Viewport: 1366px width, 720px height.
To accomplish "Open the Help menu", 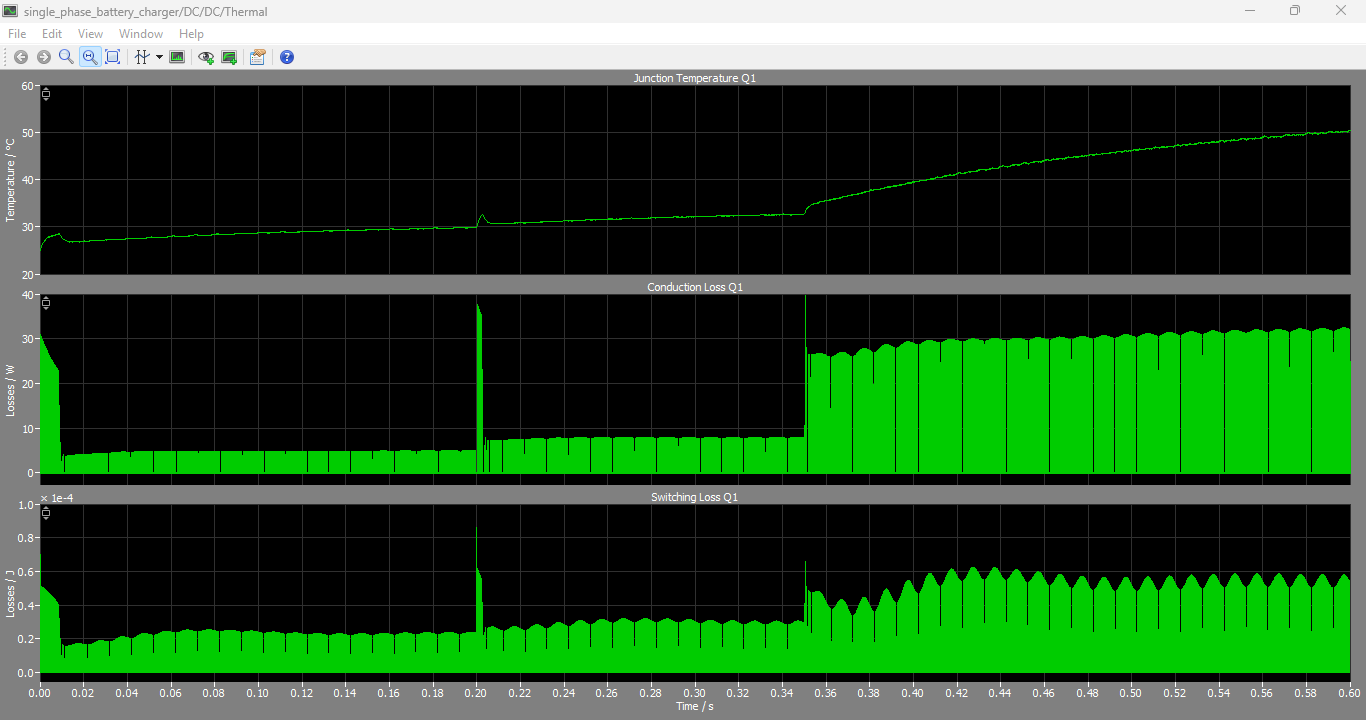I will 191,34.
